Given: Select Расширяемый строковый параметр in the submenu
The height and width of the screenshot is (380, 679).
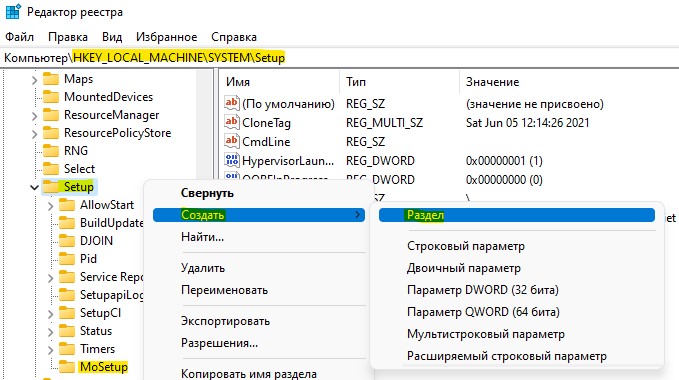Looking at the screenshot, I should tap(517, 356).
